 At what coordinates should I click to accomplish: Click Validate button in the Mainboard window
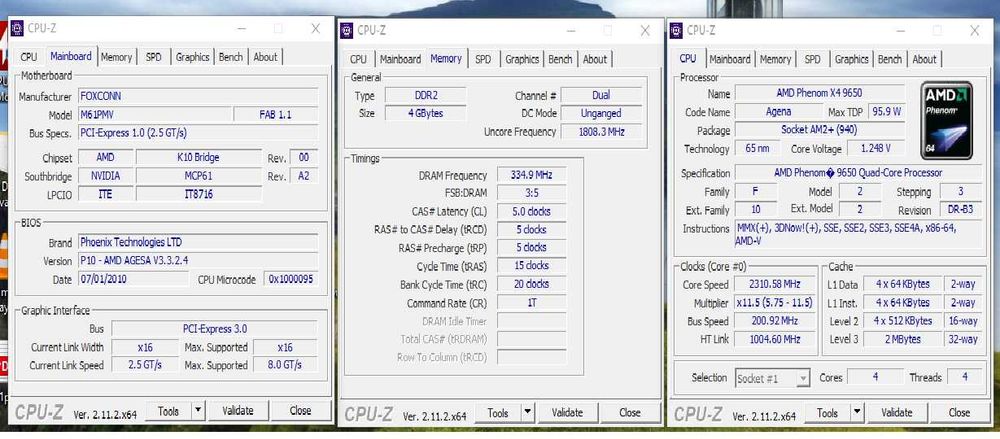click(238, 411)
